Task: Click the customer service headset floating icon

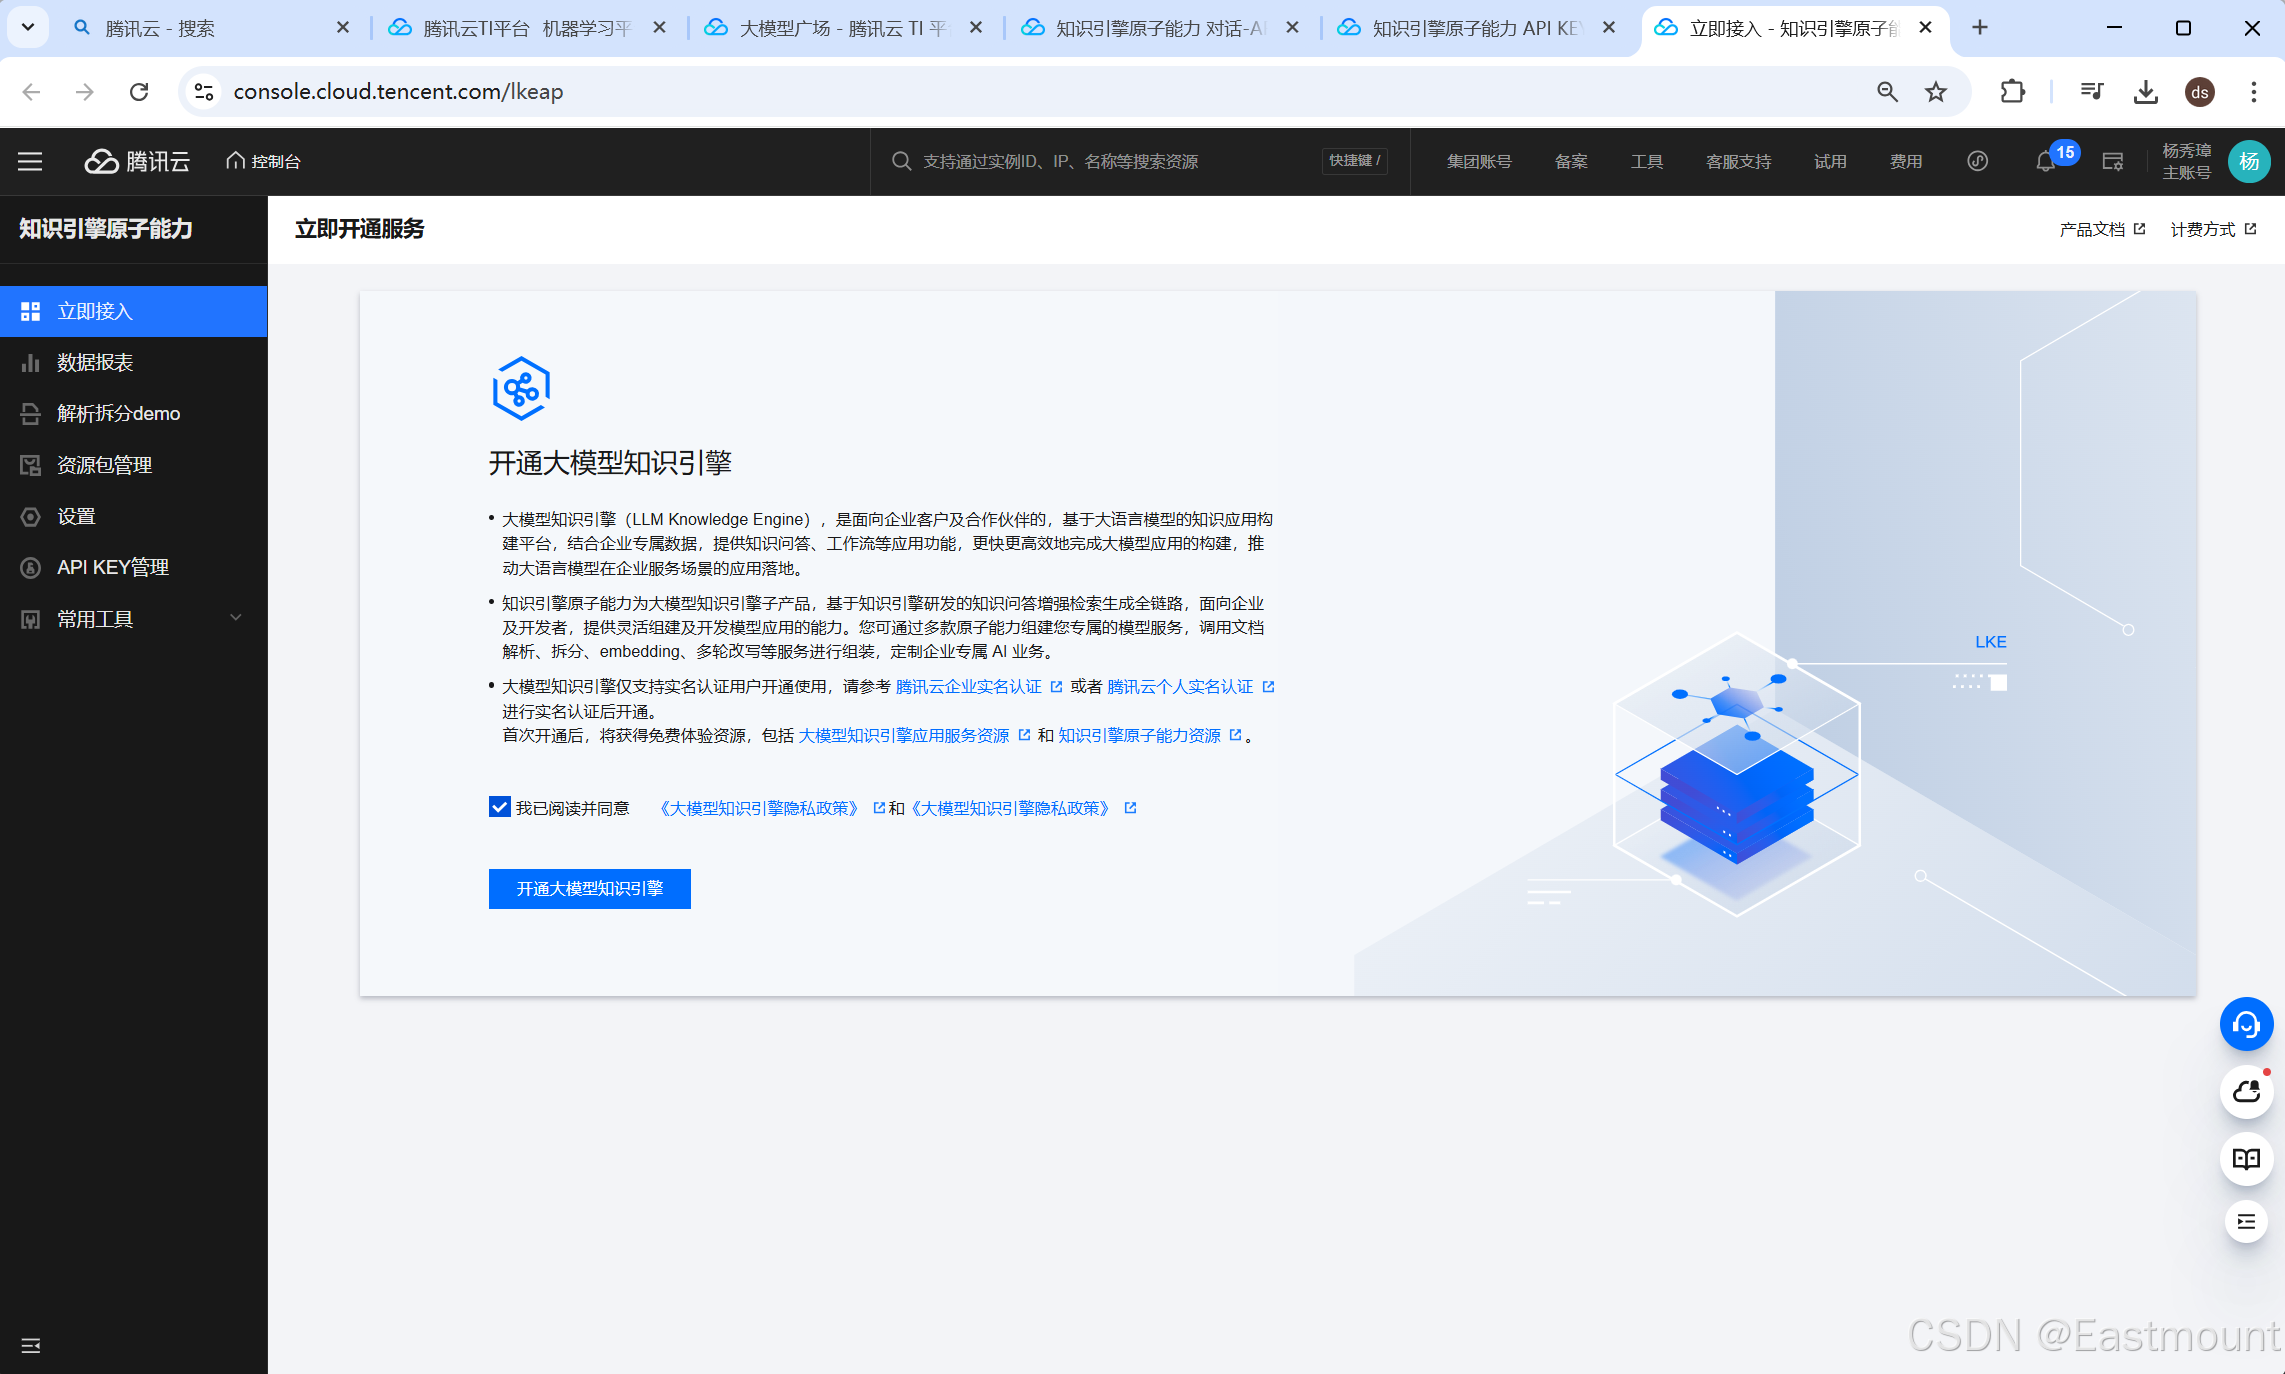Action: 2246,1024
